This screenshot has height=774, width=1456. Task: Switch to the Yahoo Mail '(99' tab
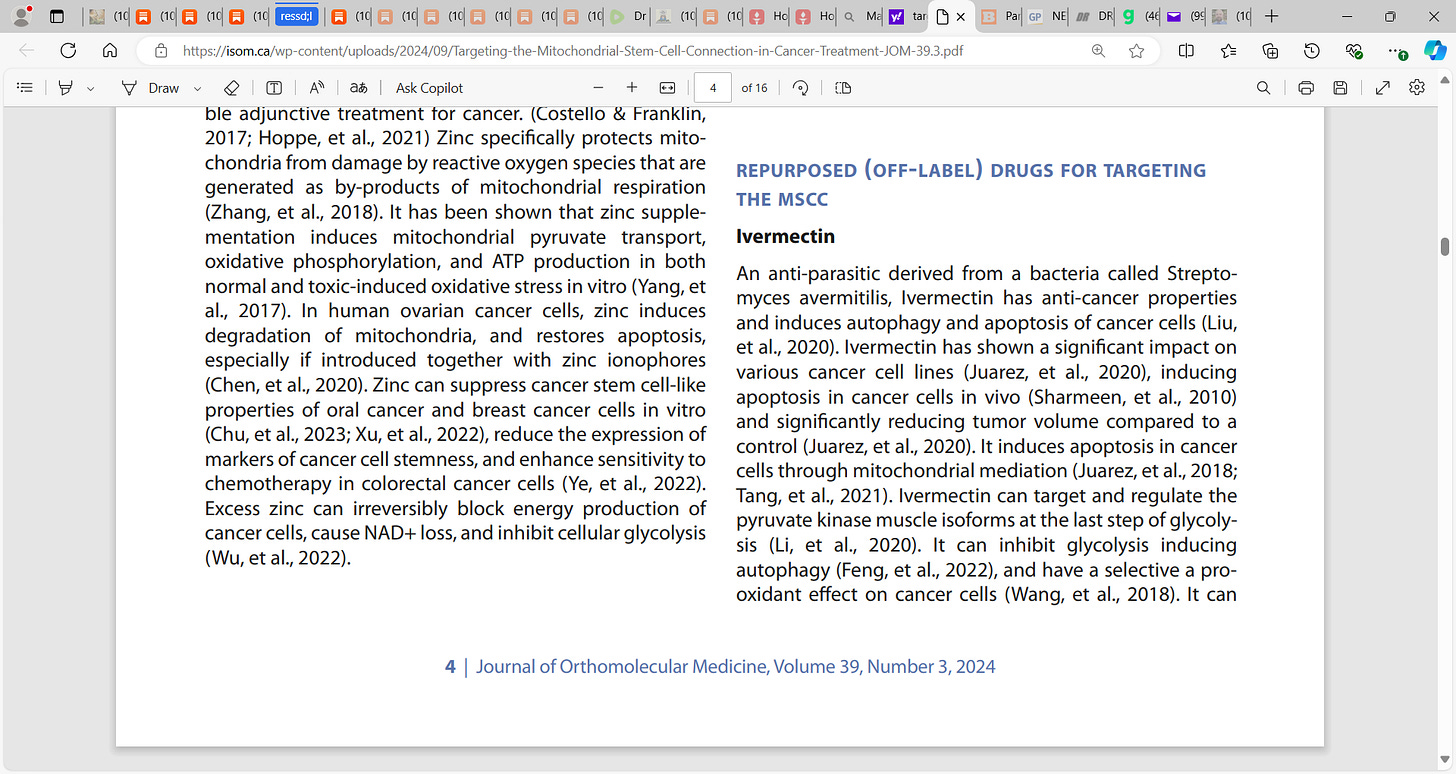(1185, 16)
